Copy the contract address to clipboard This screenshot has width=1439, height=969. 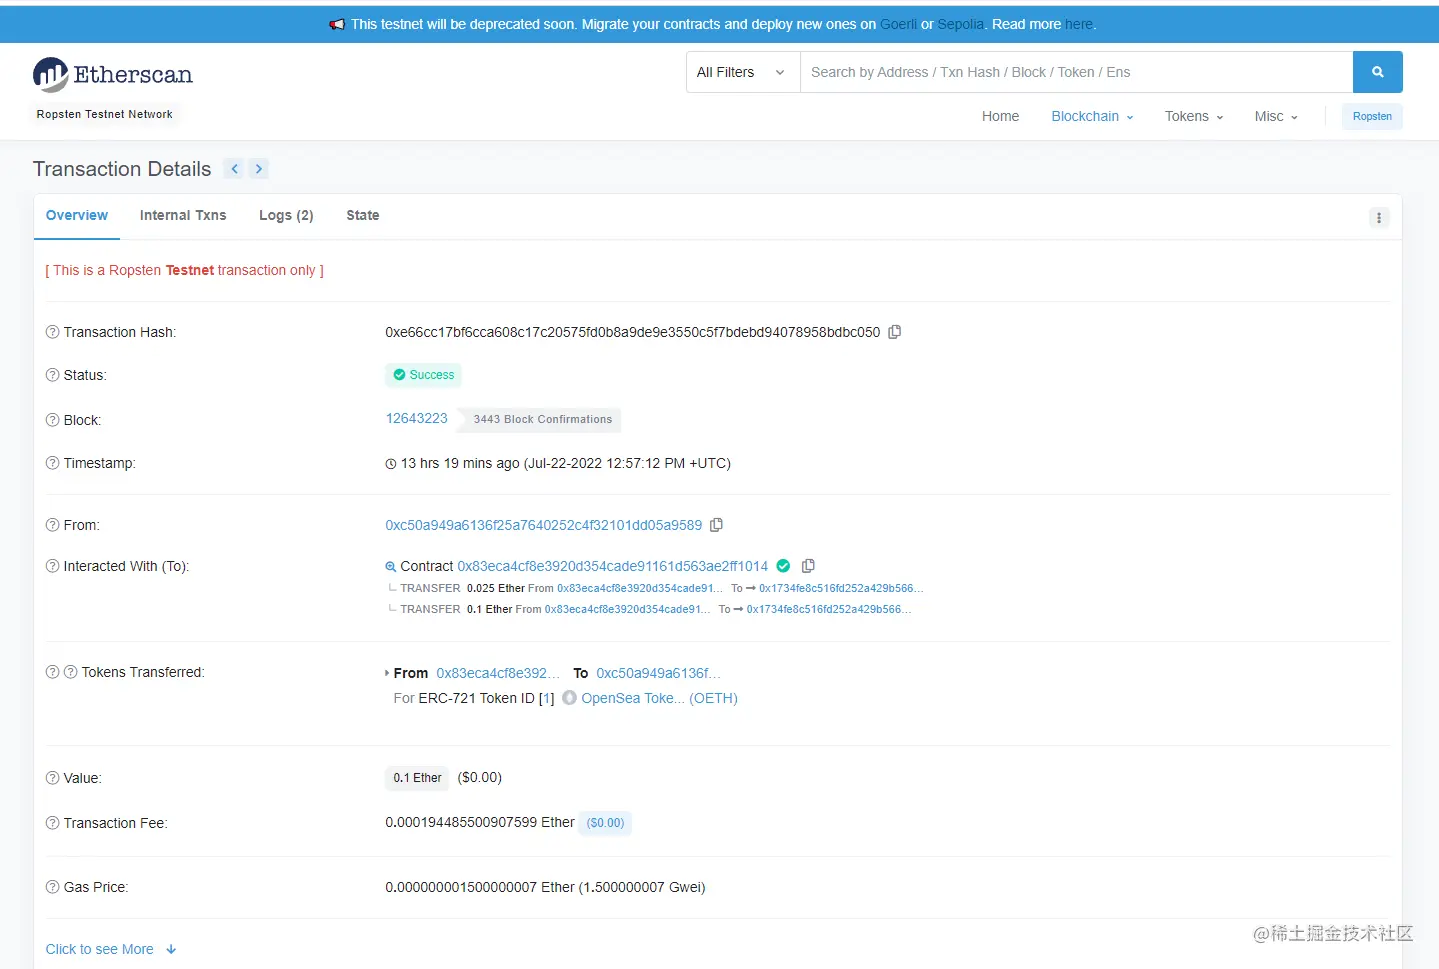pyautogui.click(x=808, y=566)
